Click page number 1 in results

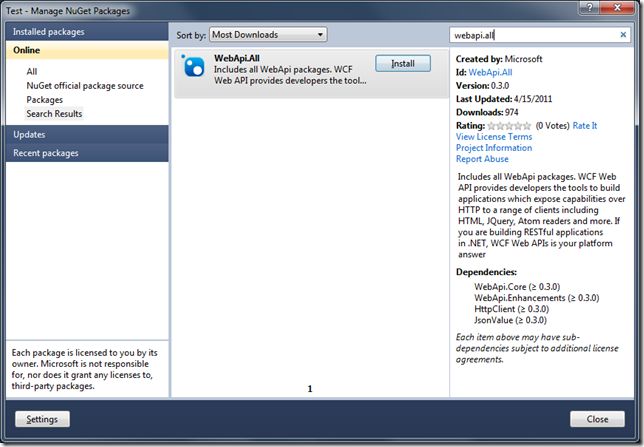[310, 389]
